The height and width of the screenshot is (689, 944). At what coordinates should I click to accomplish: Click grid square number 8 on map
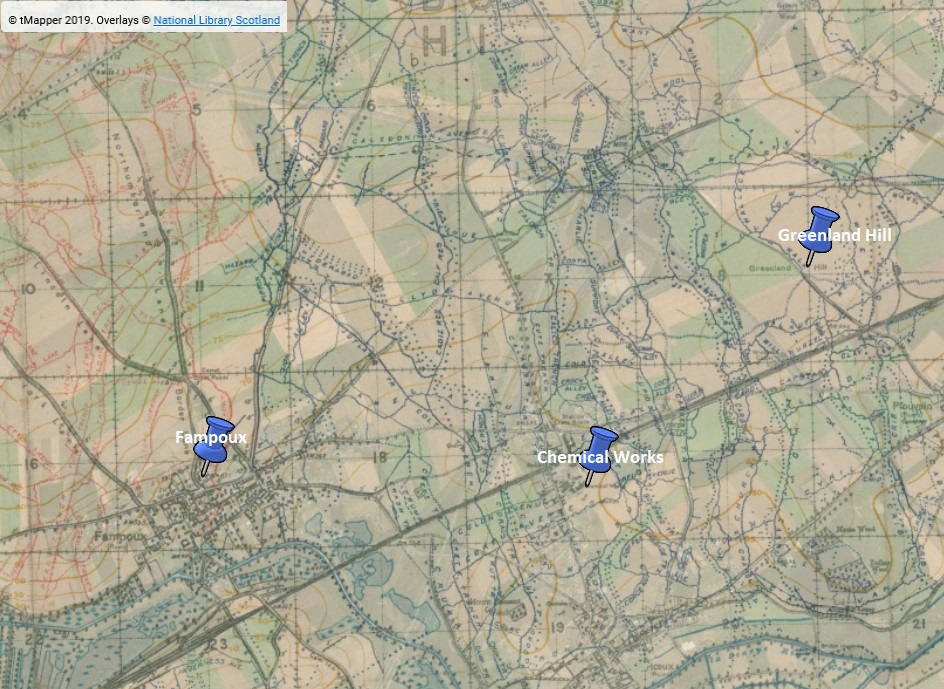pos(720,274)
